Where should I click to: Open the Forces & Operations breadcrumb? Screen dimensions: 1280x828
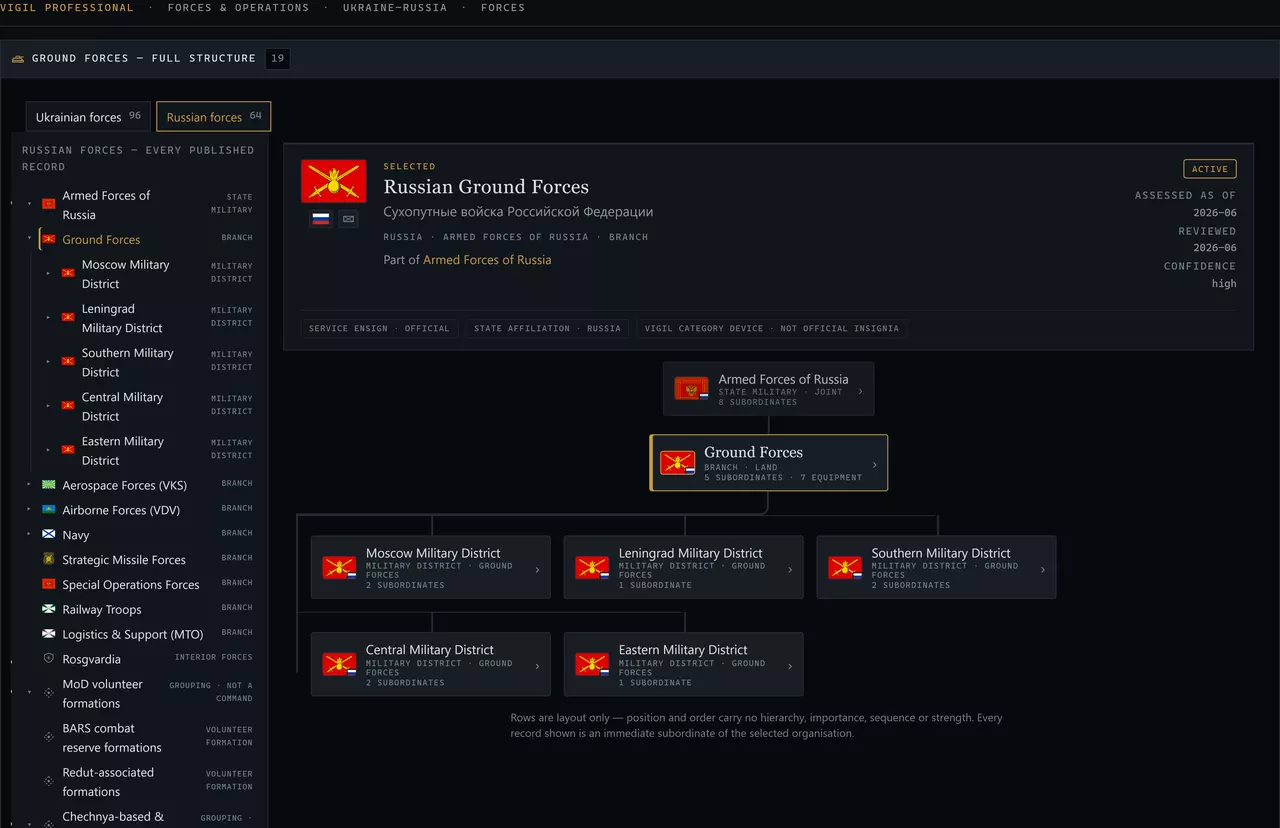[238, 8]
